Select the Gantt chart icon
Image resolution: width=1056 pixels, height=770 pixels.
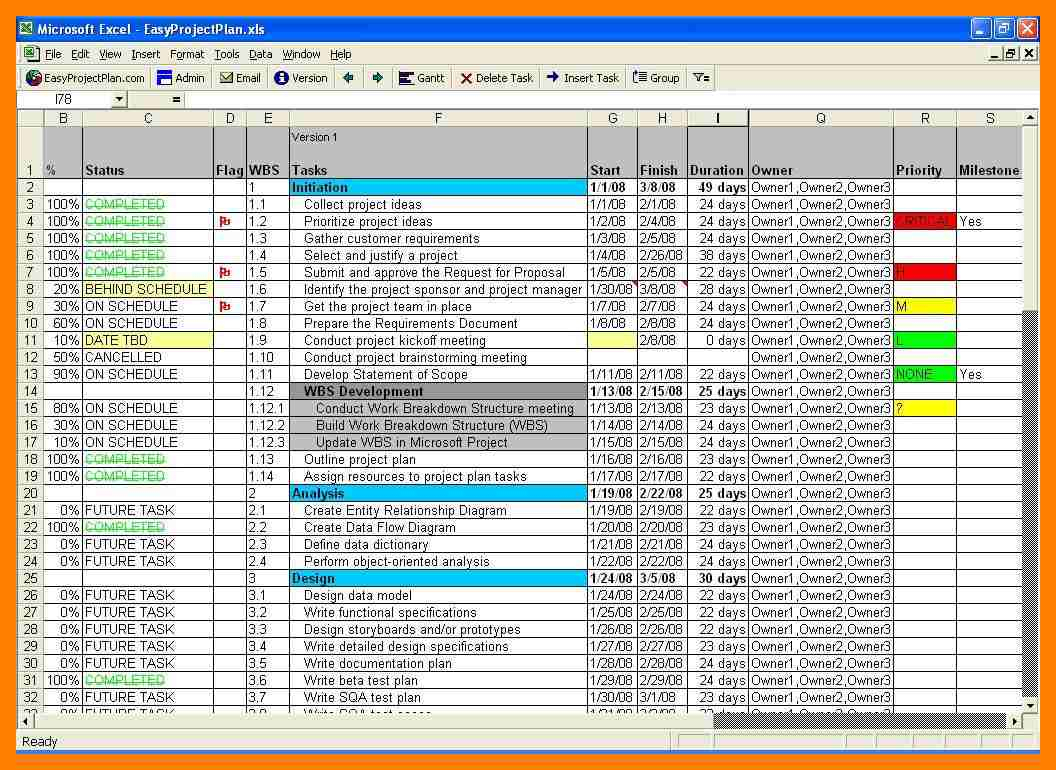pyautogui.click(x=406, y=77)
